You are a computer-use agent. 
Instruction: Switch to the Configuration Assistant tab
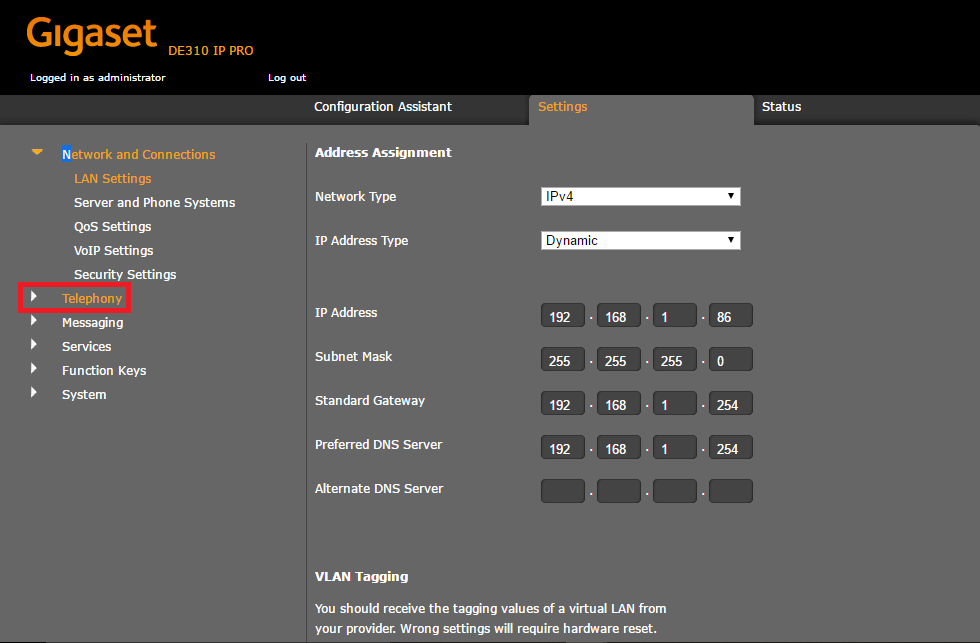point(383,106)
